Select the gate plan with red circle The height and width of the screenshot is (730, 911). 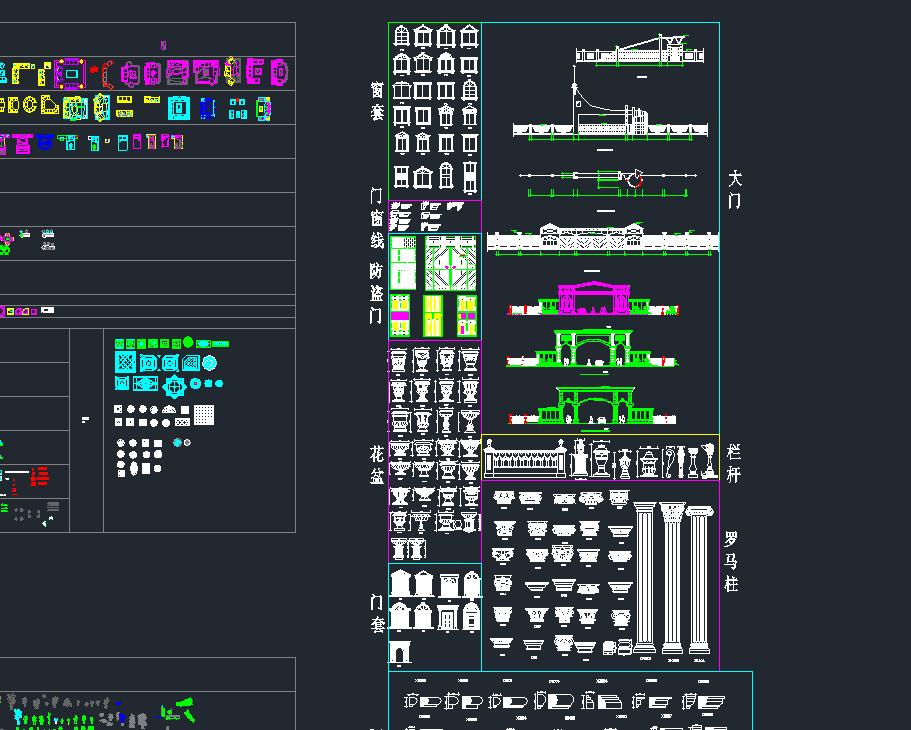608,183
